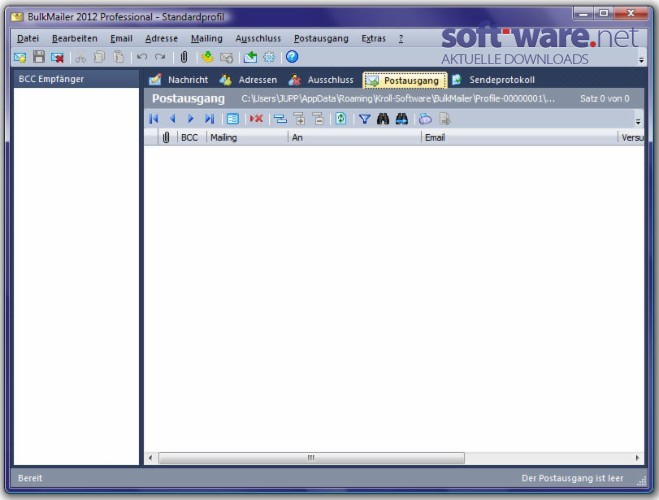
Task: Open the Adresse menu
Action: 161,39
